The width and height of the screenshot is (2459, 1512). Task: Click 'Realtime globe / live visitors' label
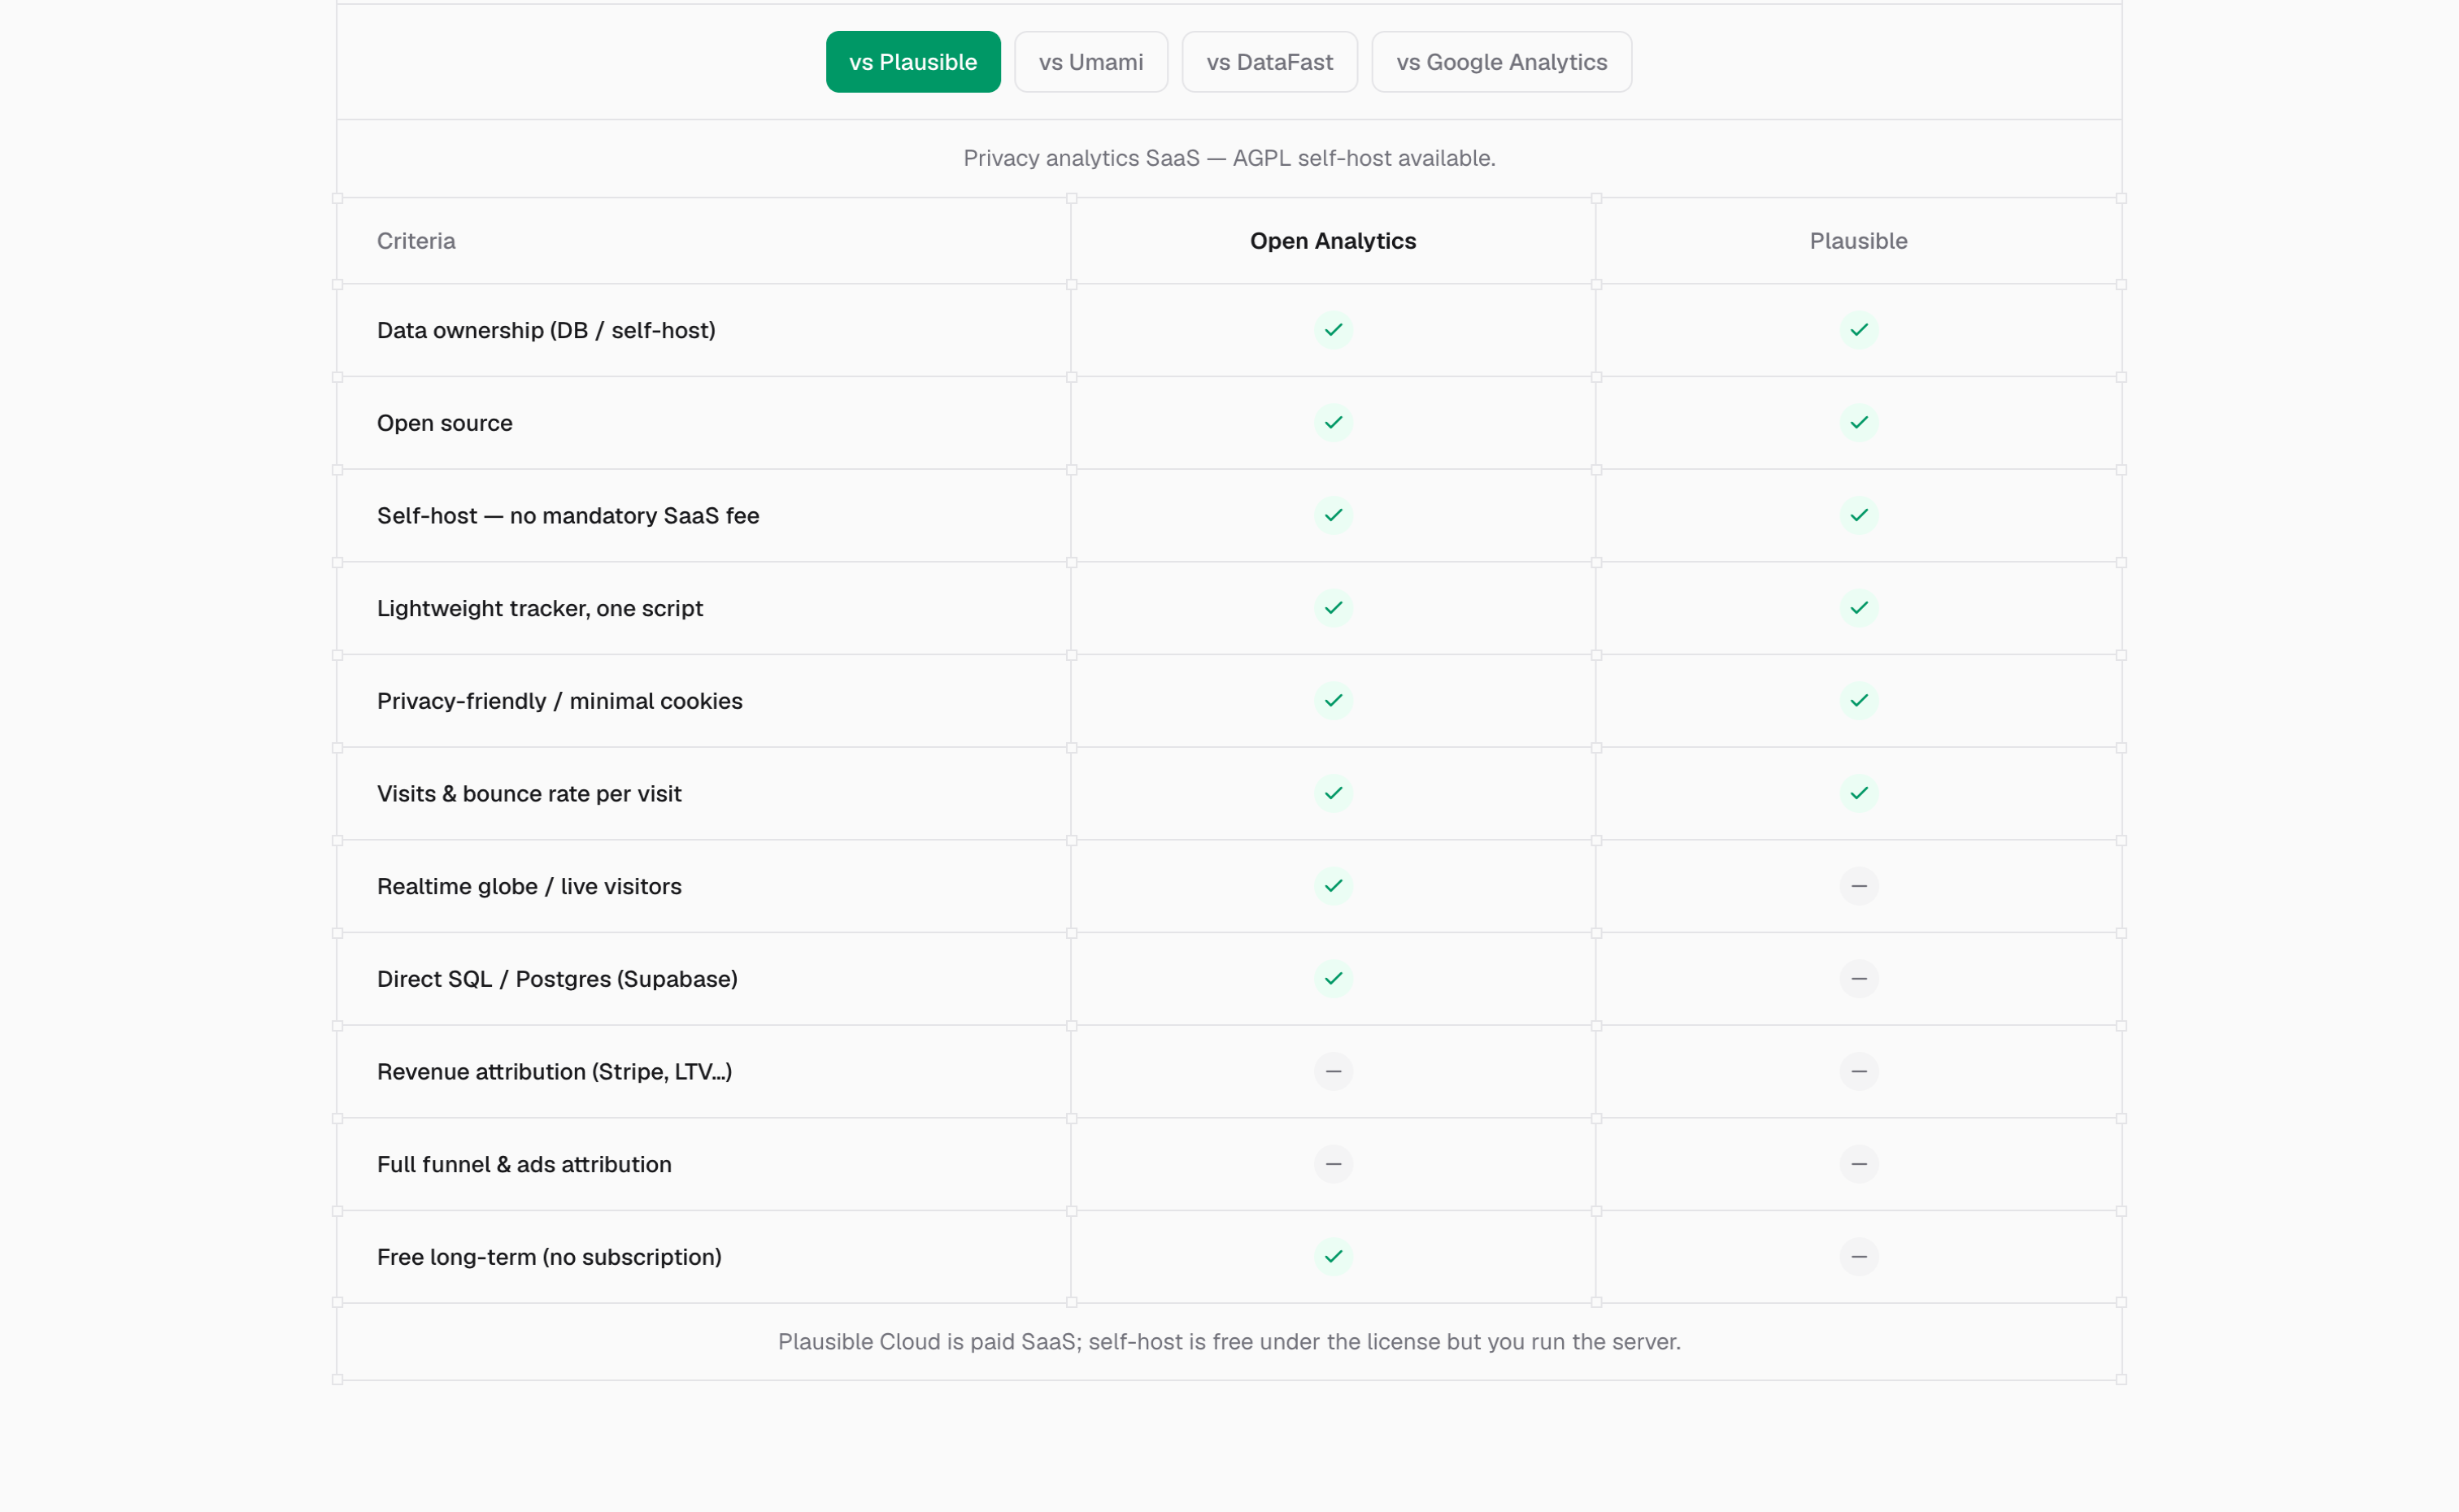pyautogui.click(x=529, y=886)
